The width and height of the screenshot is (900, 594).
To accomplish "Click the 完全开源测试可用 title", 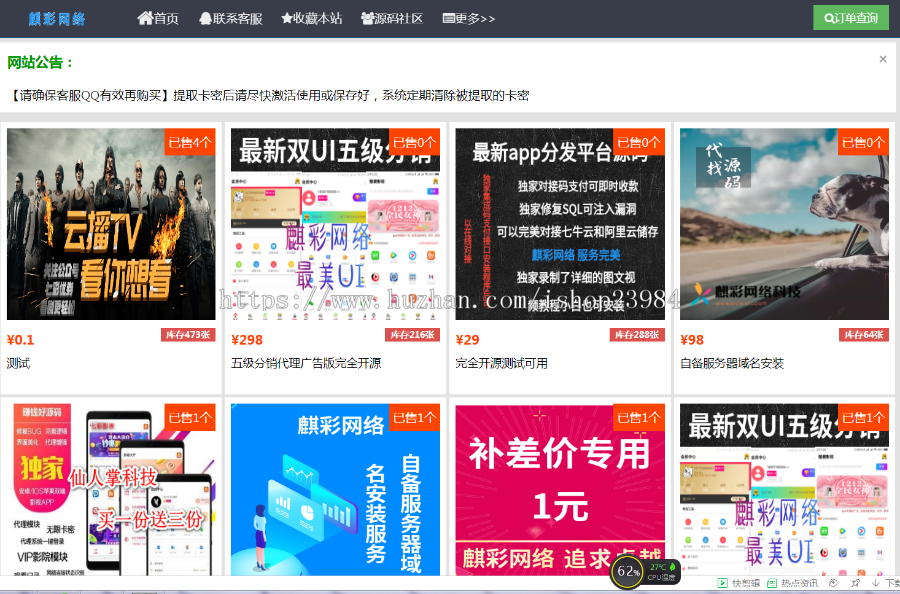I will (502, 363).
